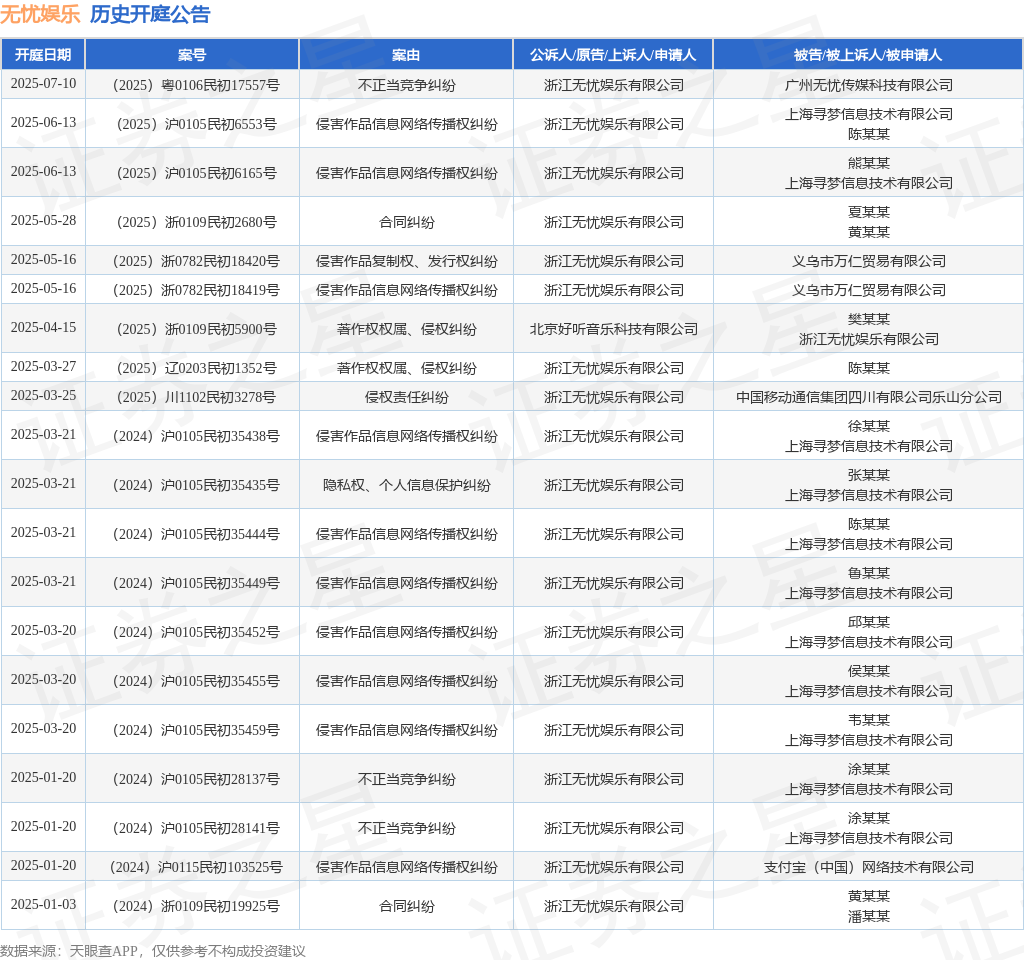The image size is (1024, 960).
Task: Select case number 沪0105民初35455号
Action: pos(197,681)
